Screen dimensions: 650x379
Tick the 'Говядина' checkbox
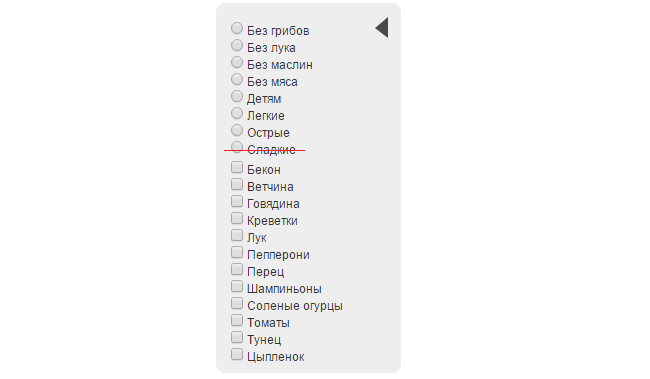[x=237, y=201]
